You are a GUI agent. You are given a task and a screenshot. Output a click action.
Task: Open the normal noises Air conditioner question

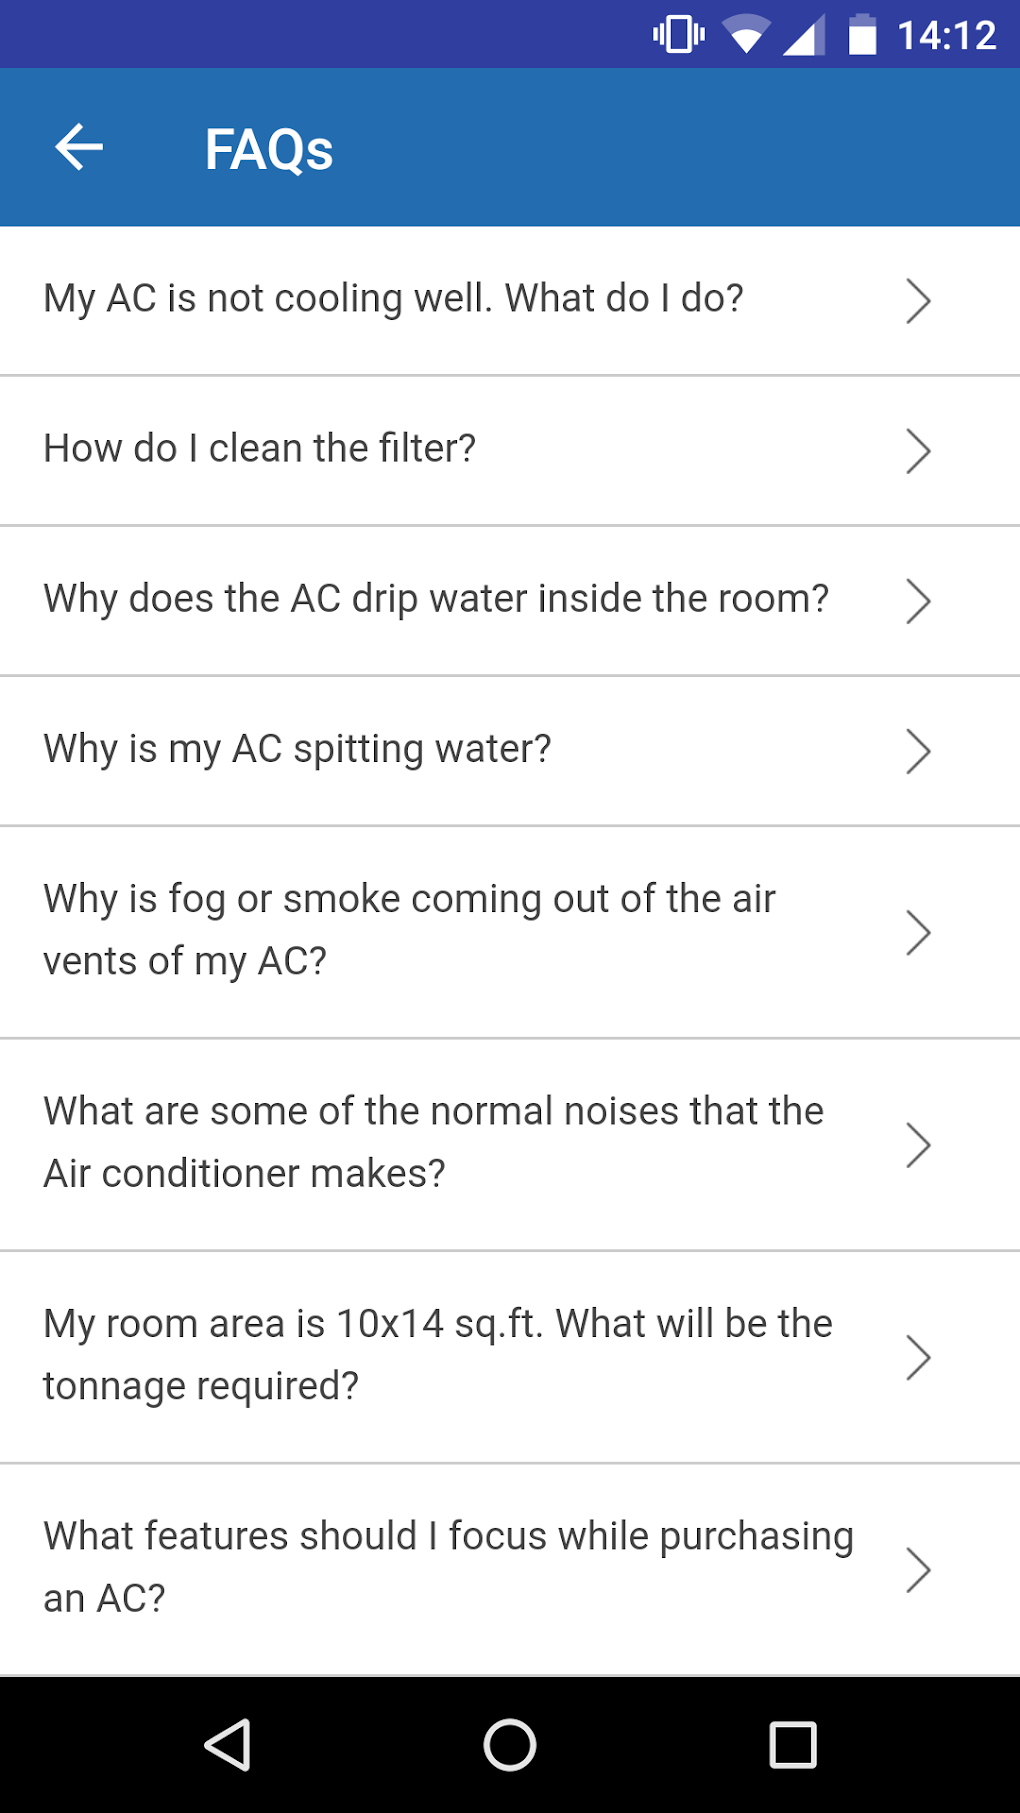[510, 1145]
